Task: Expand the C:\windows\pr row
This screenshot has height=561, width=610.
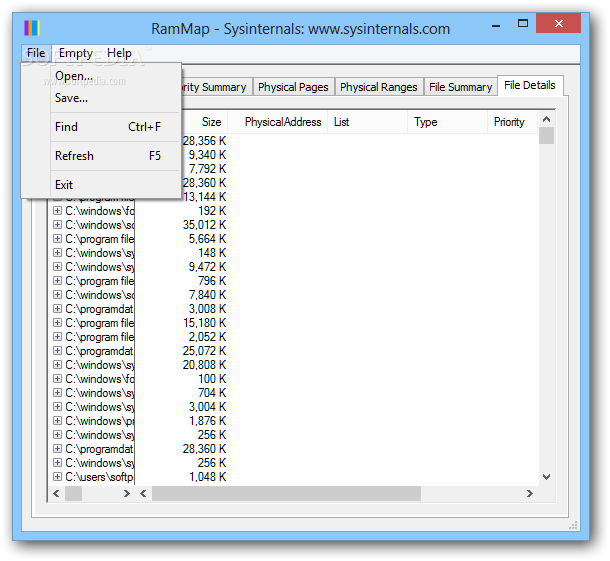Action: [57, 421]
